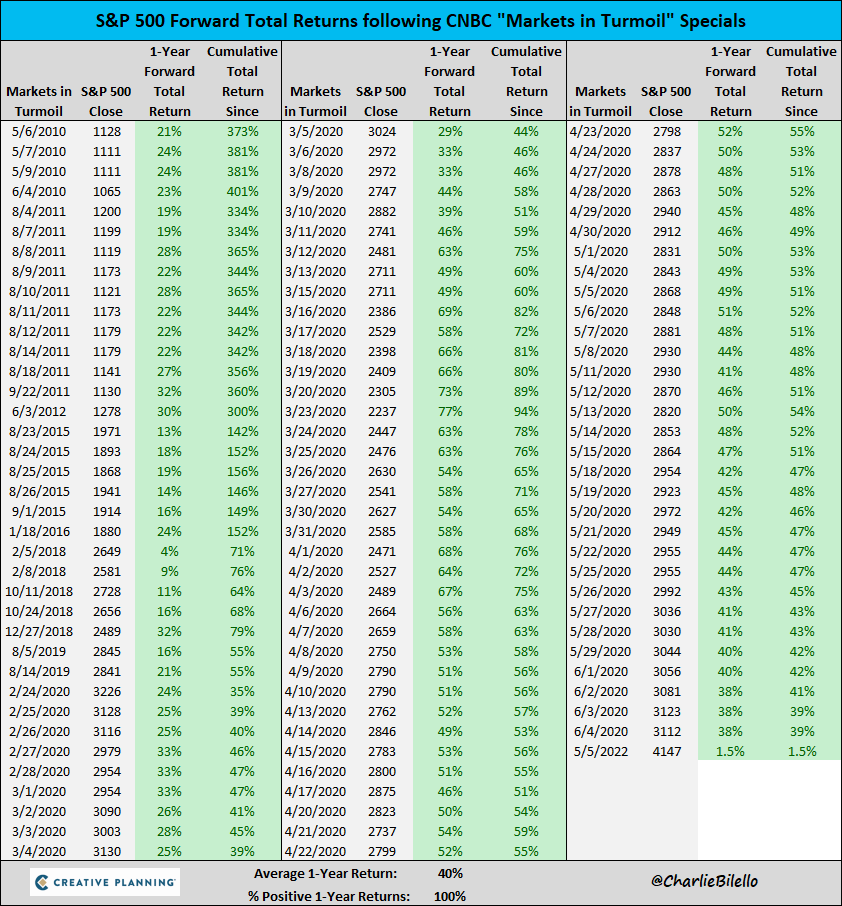Click the 100% positive returns value
The height and width of the screenshot is (906, 842).
click(x=449, y=896)
